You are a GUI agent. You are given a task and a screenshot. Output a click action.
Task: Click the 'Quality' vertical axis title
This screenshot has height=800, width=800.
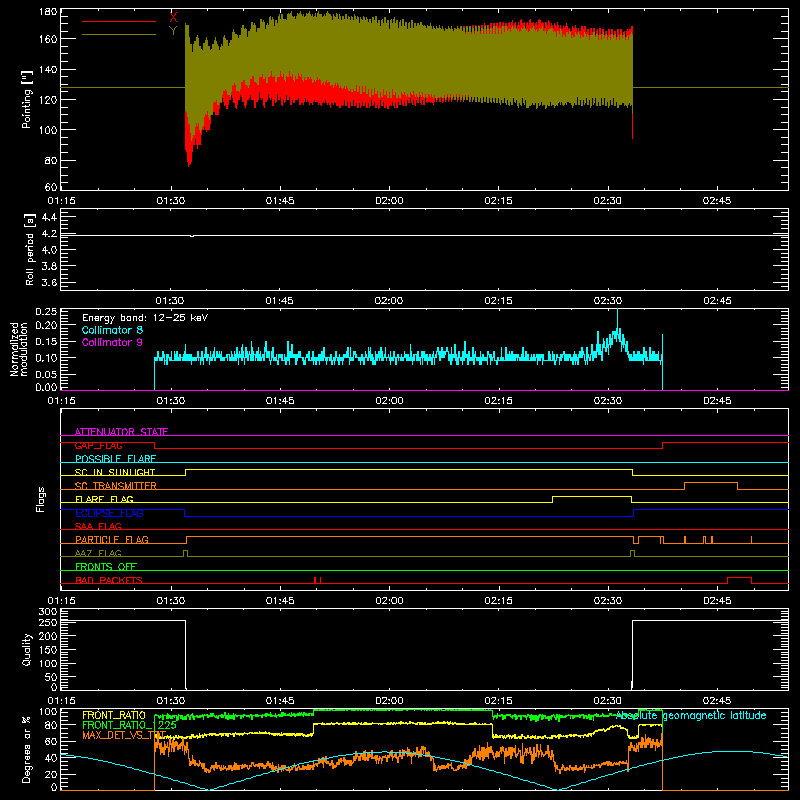click(27, 649)
